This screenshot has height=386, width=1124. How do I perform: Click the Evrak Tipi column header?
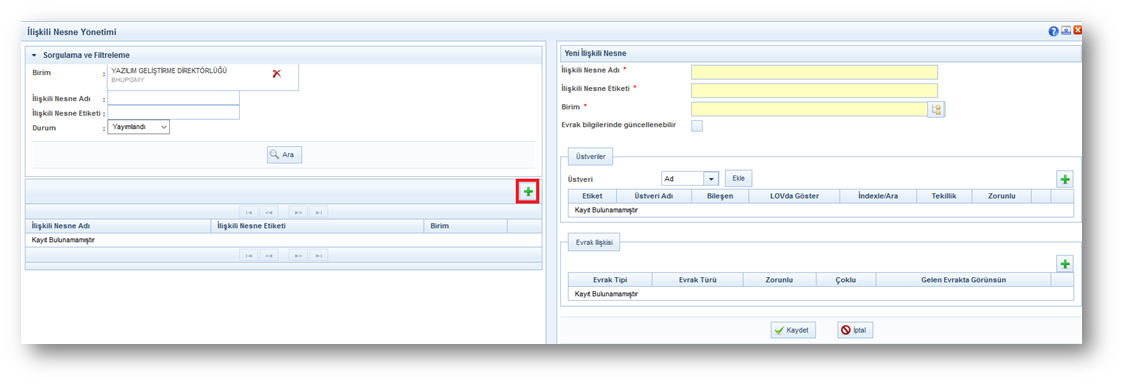click(x=611, y=280)
